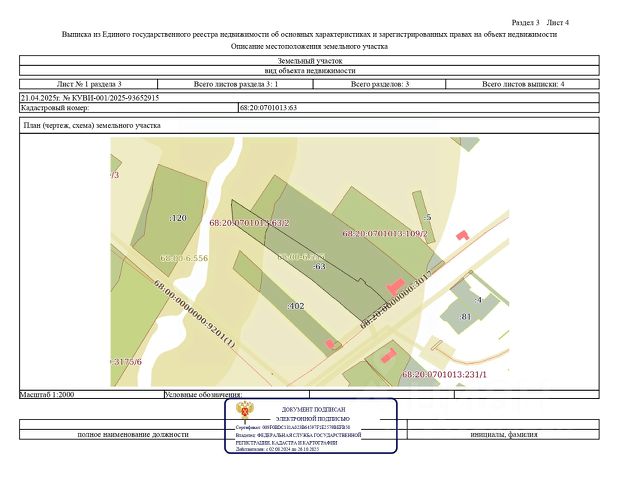Click the 'Действителен:' validity dates line

pyautogui.click(x=277, y=449)
